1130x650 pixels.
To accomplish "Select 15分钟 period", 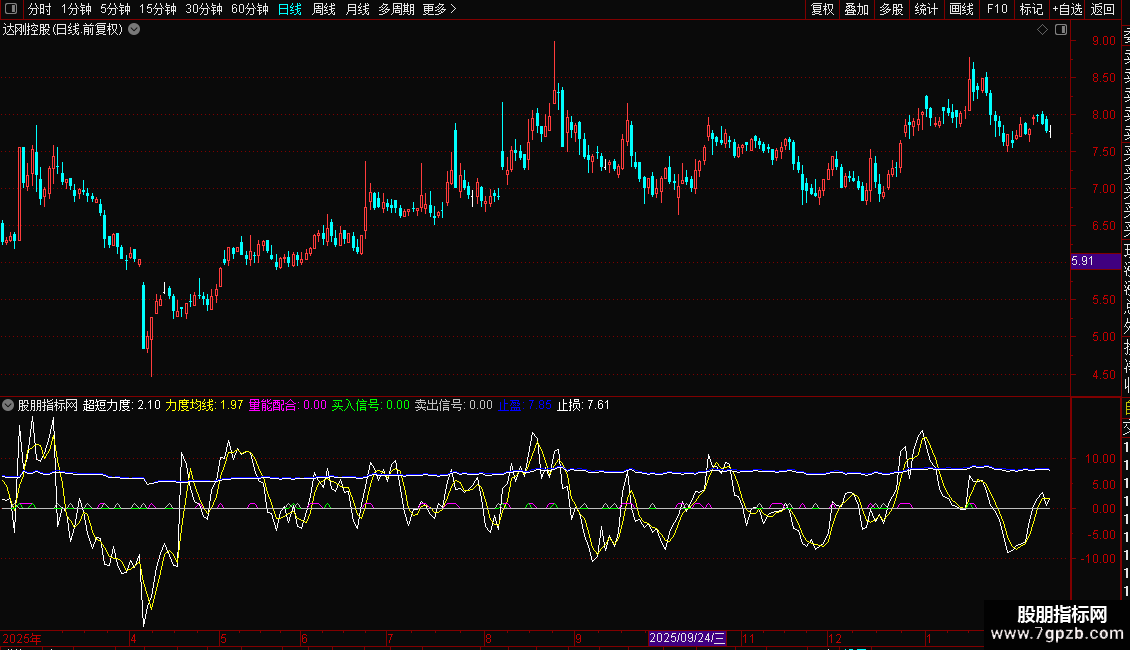I will pos(158,9).
